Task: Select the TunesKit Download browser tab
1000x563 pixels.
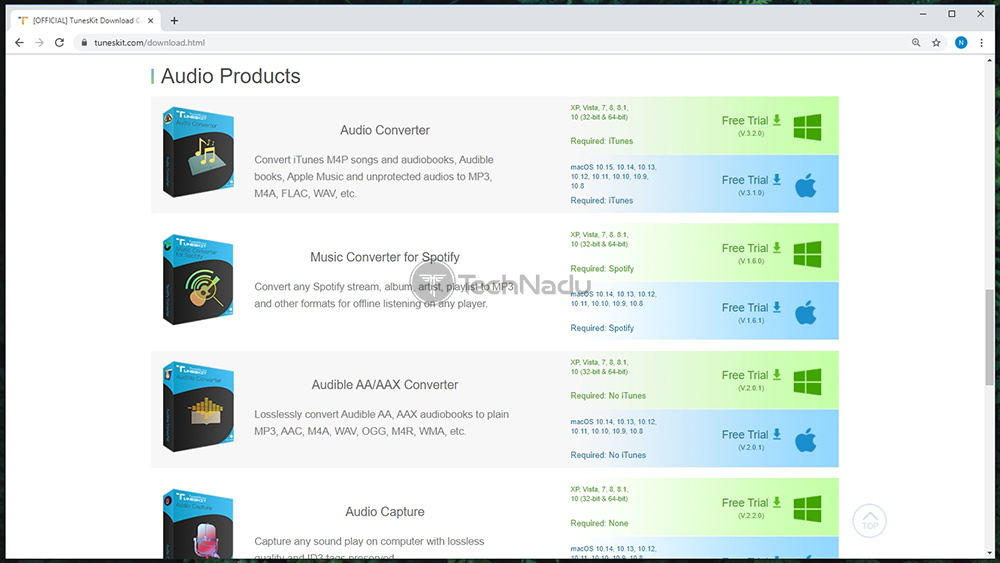Action: (85, 20)
